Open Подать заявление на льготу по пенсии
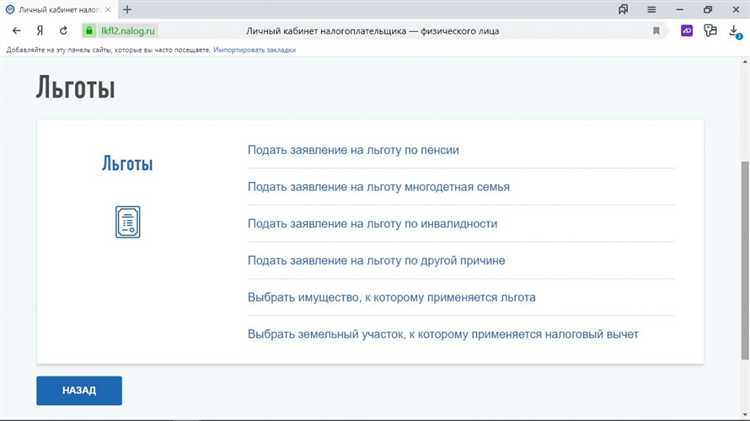This screenshot has width=750, height=421. coord(353,150)
